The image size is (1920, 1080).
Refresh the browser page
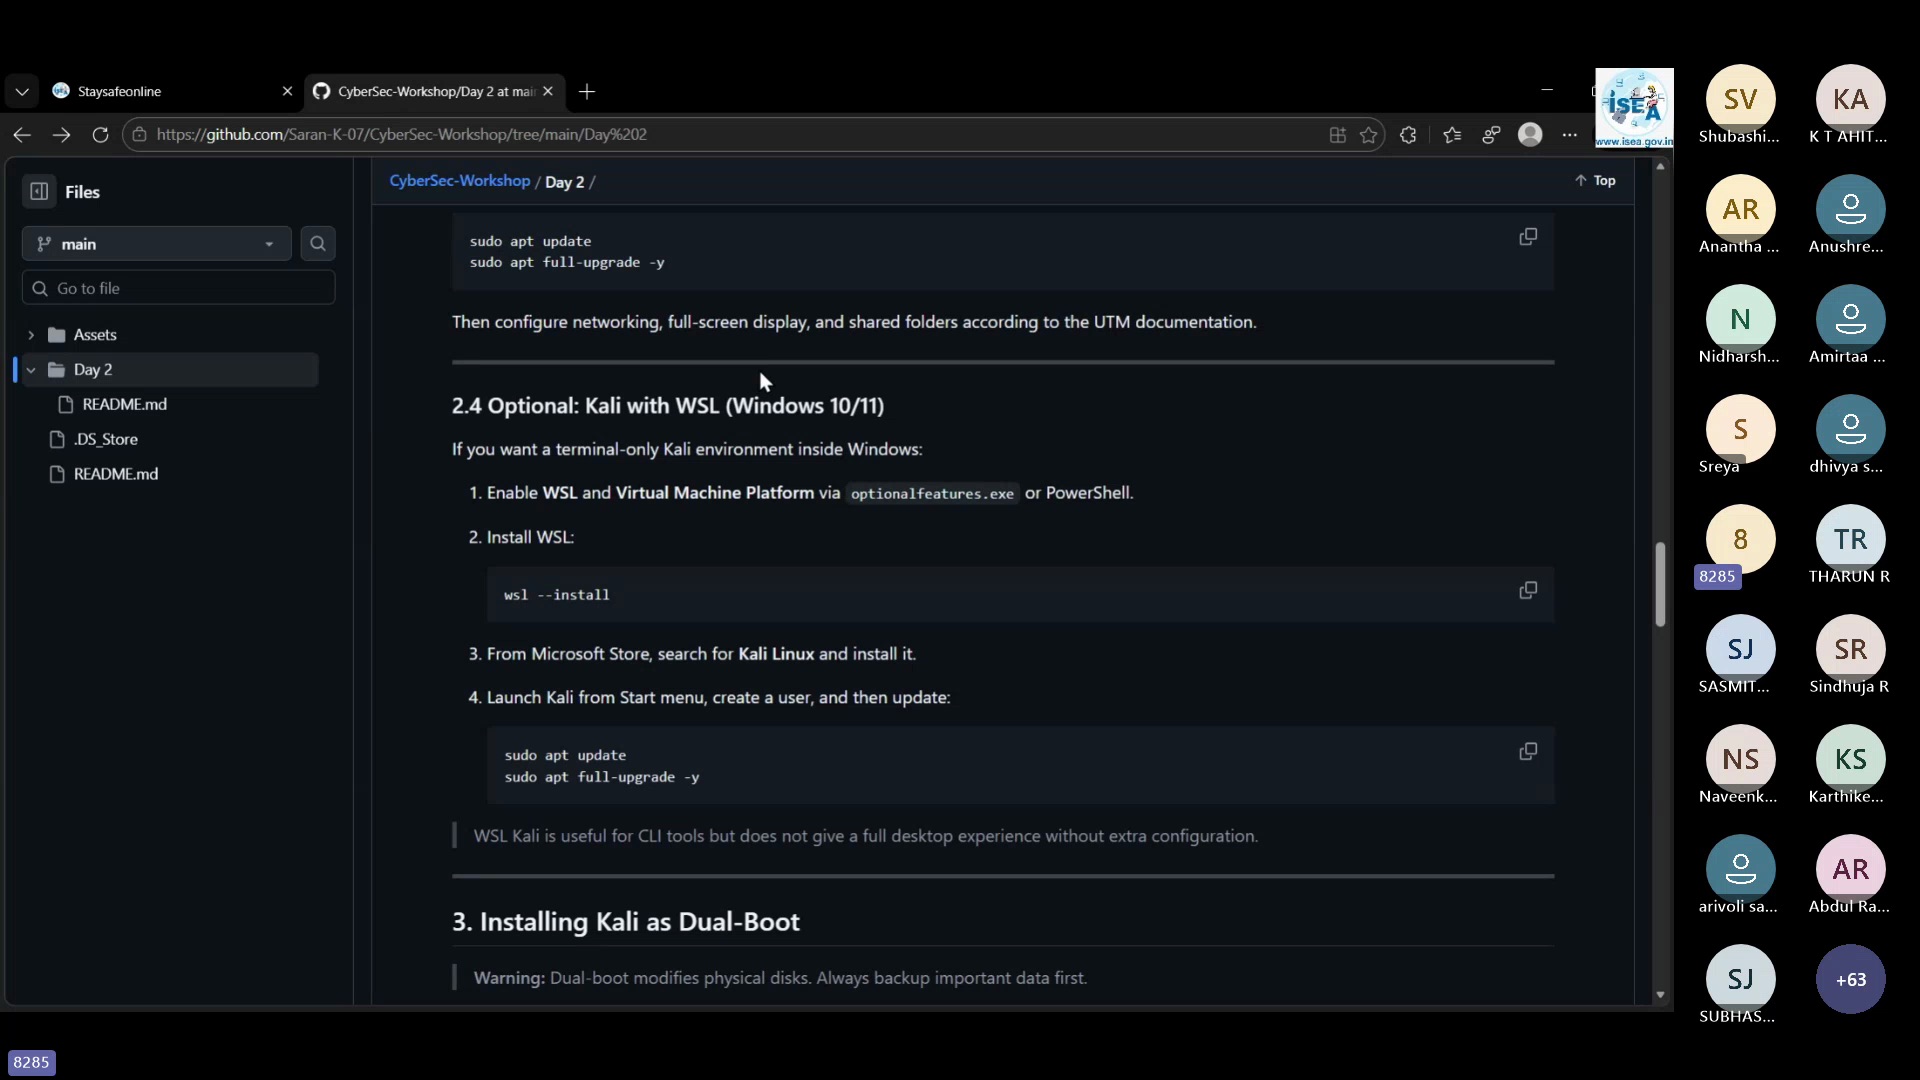click(100, 135)
